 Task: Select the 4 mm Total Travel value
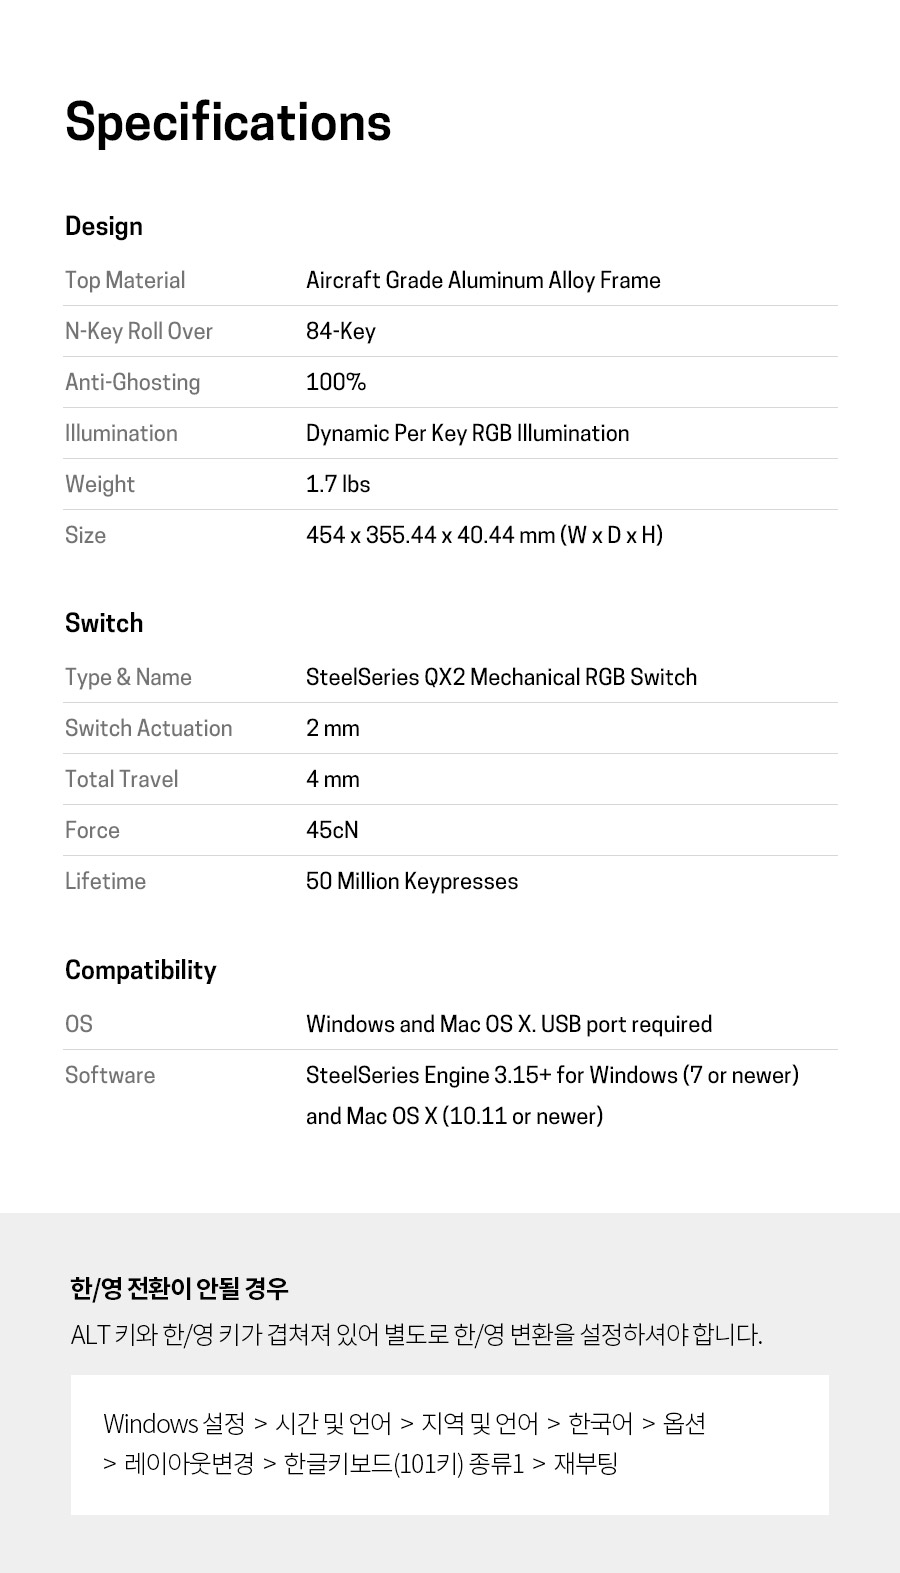[x=333, y=779]
